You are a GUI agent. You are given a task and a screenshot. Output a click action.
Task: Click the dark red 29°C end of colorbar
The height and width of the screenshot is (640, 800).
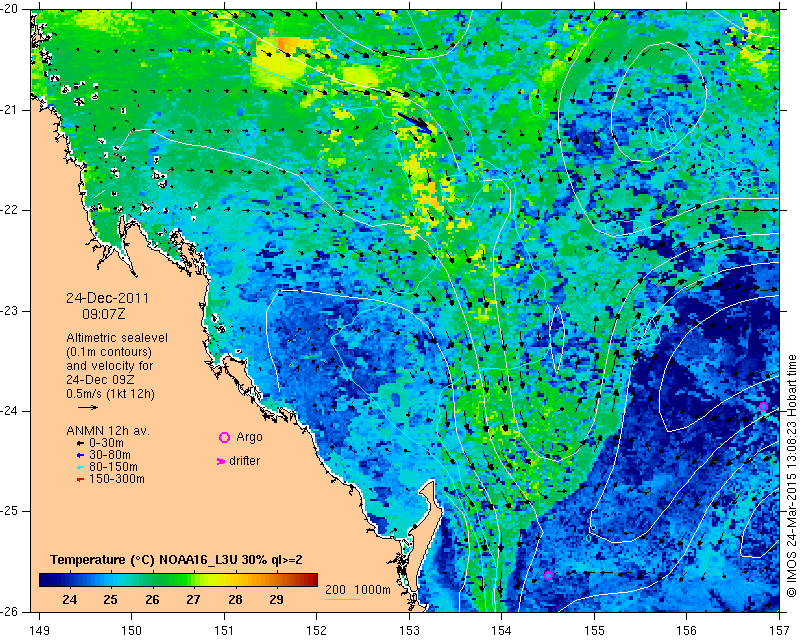309,580
